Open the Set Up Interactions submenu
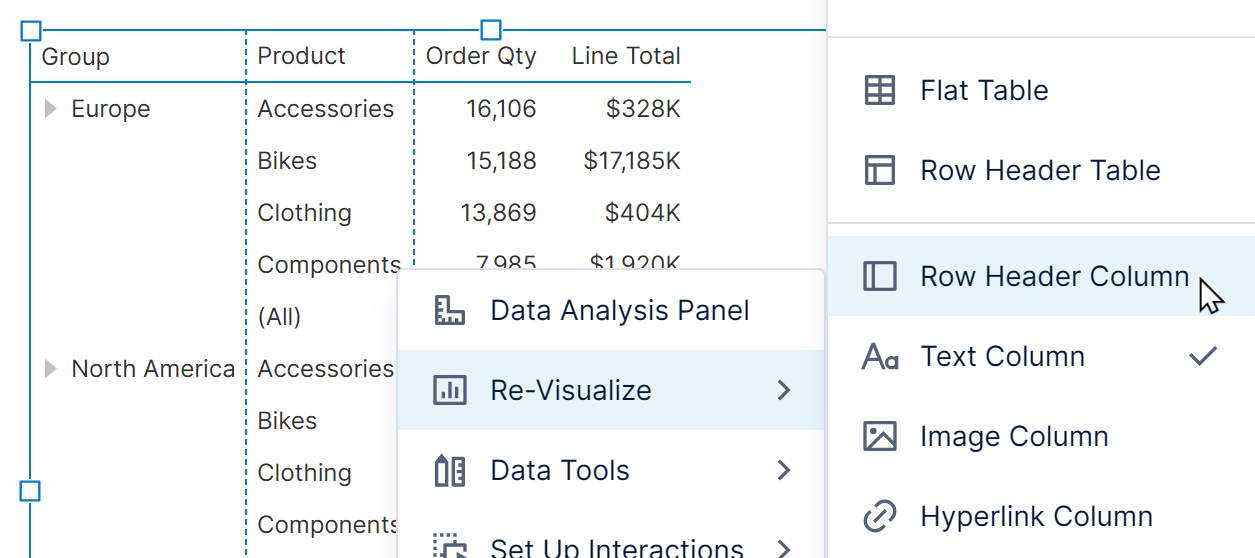The height and width of the screenshot is (558, 1255). point(784,547)
